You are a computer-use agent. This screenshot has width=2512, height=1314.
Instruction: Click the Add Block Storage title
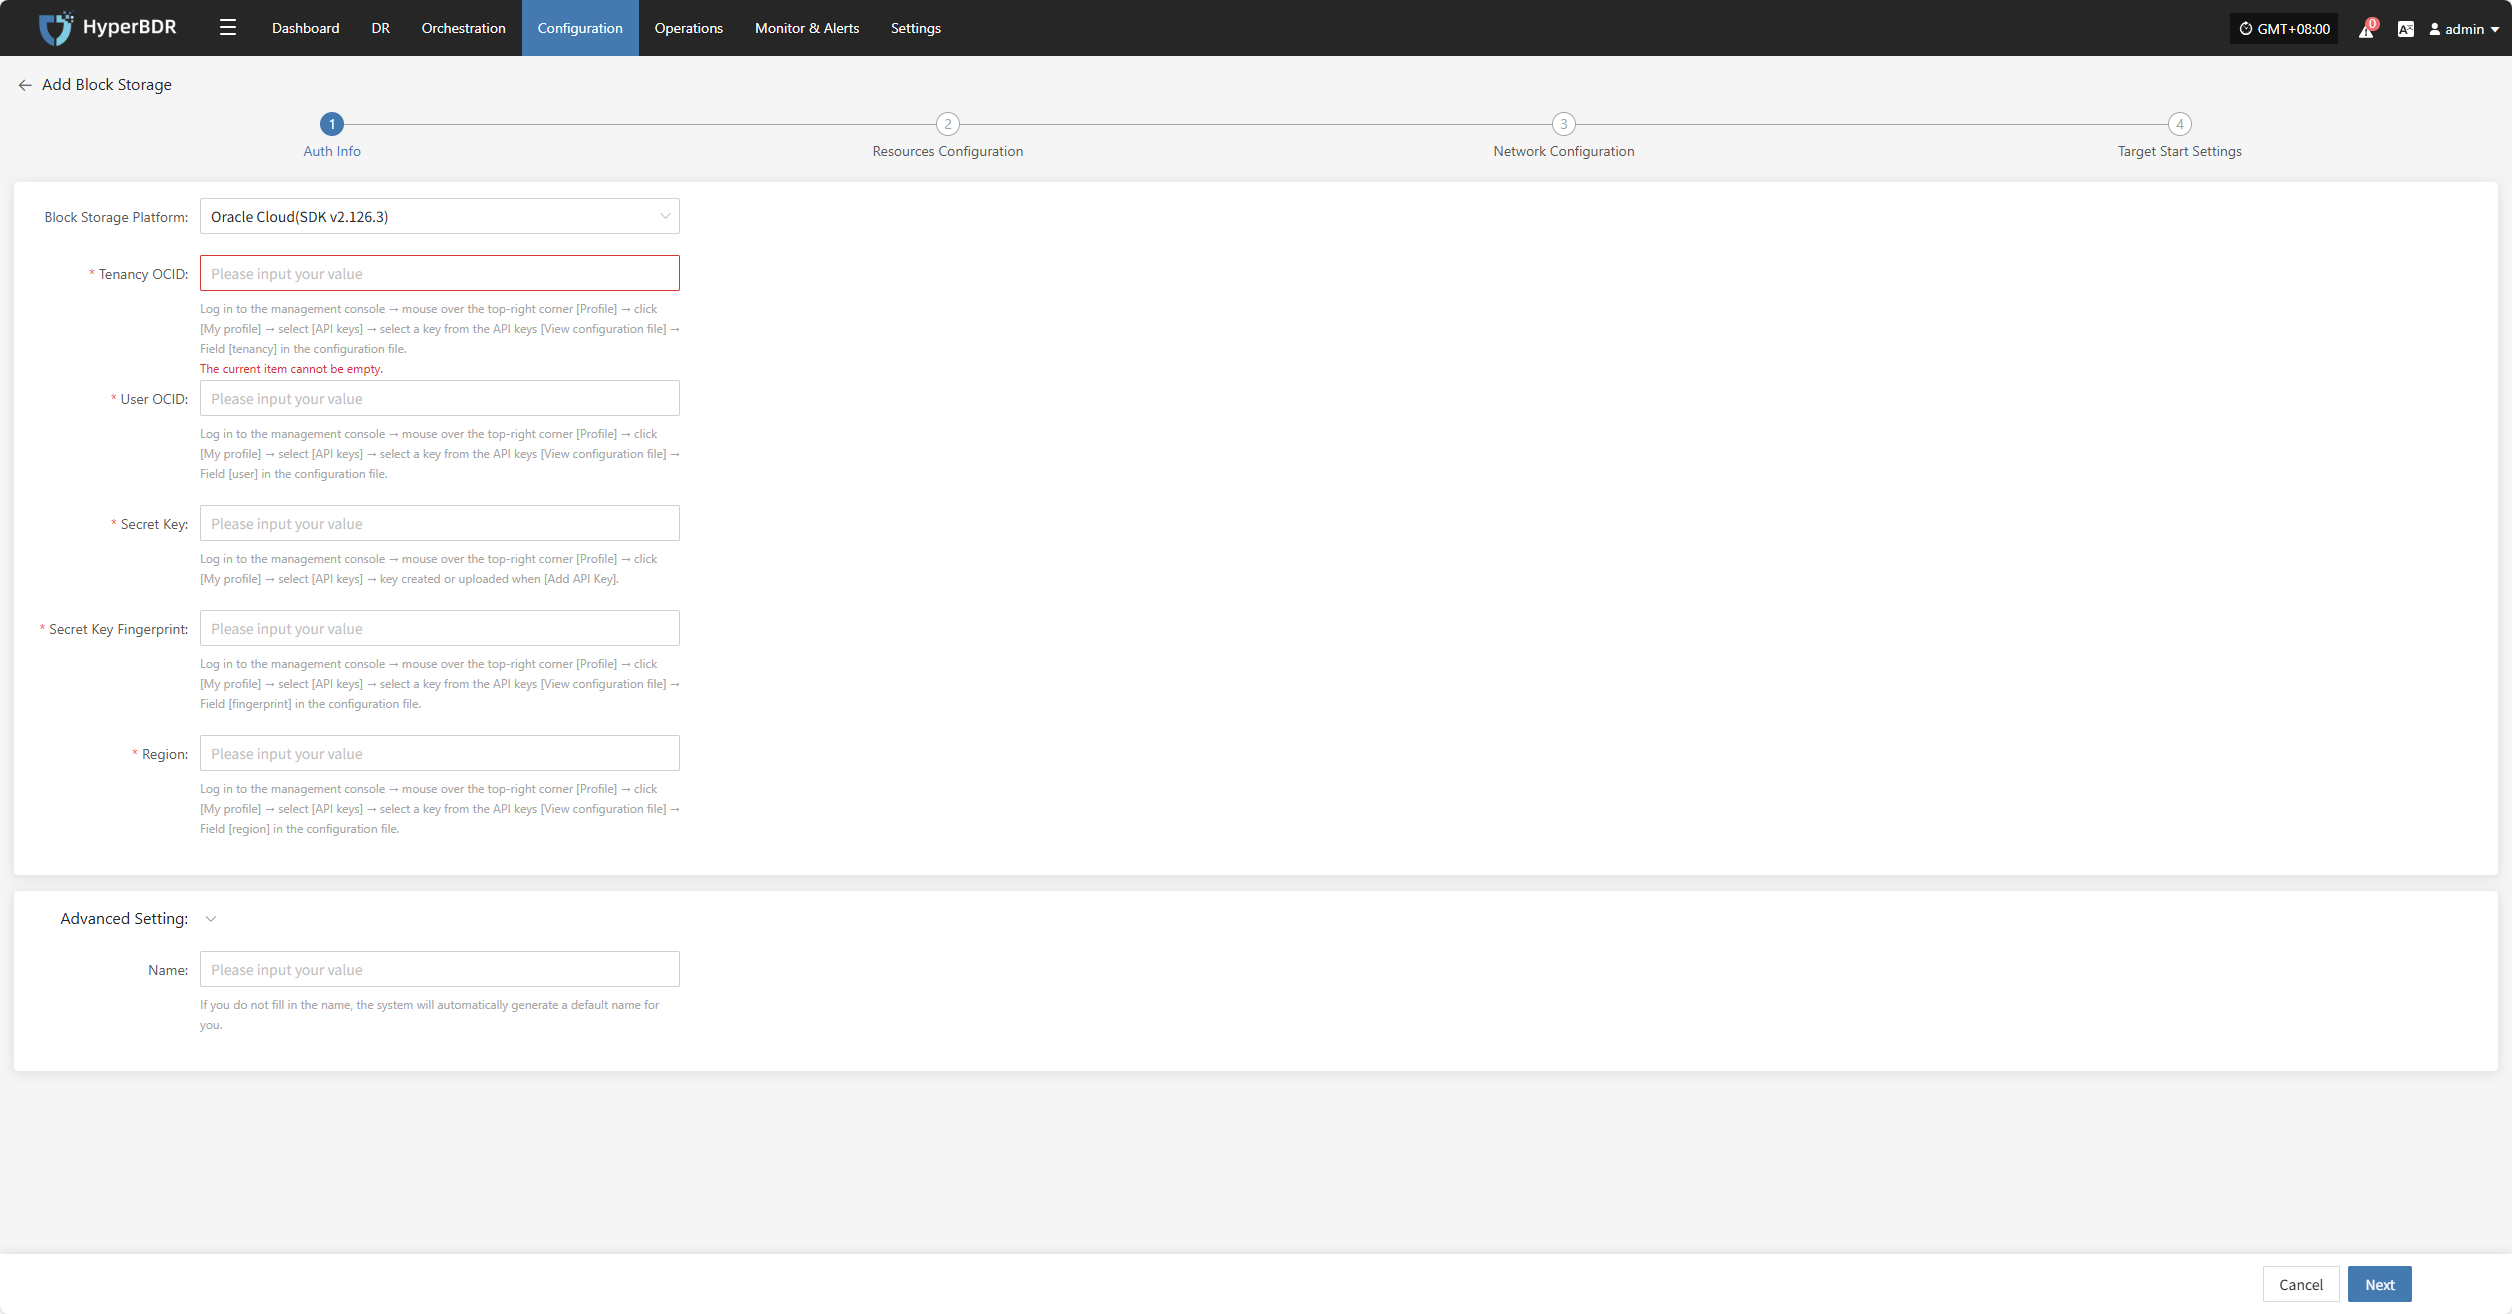(x=107, y=85)
